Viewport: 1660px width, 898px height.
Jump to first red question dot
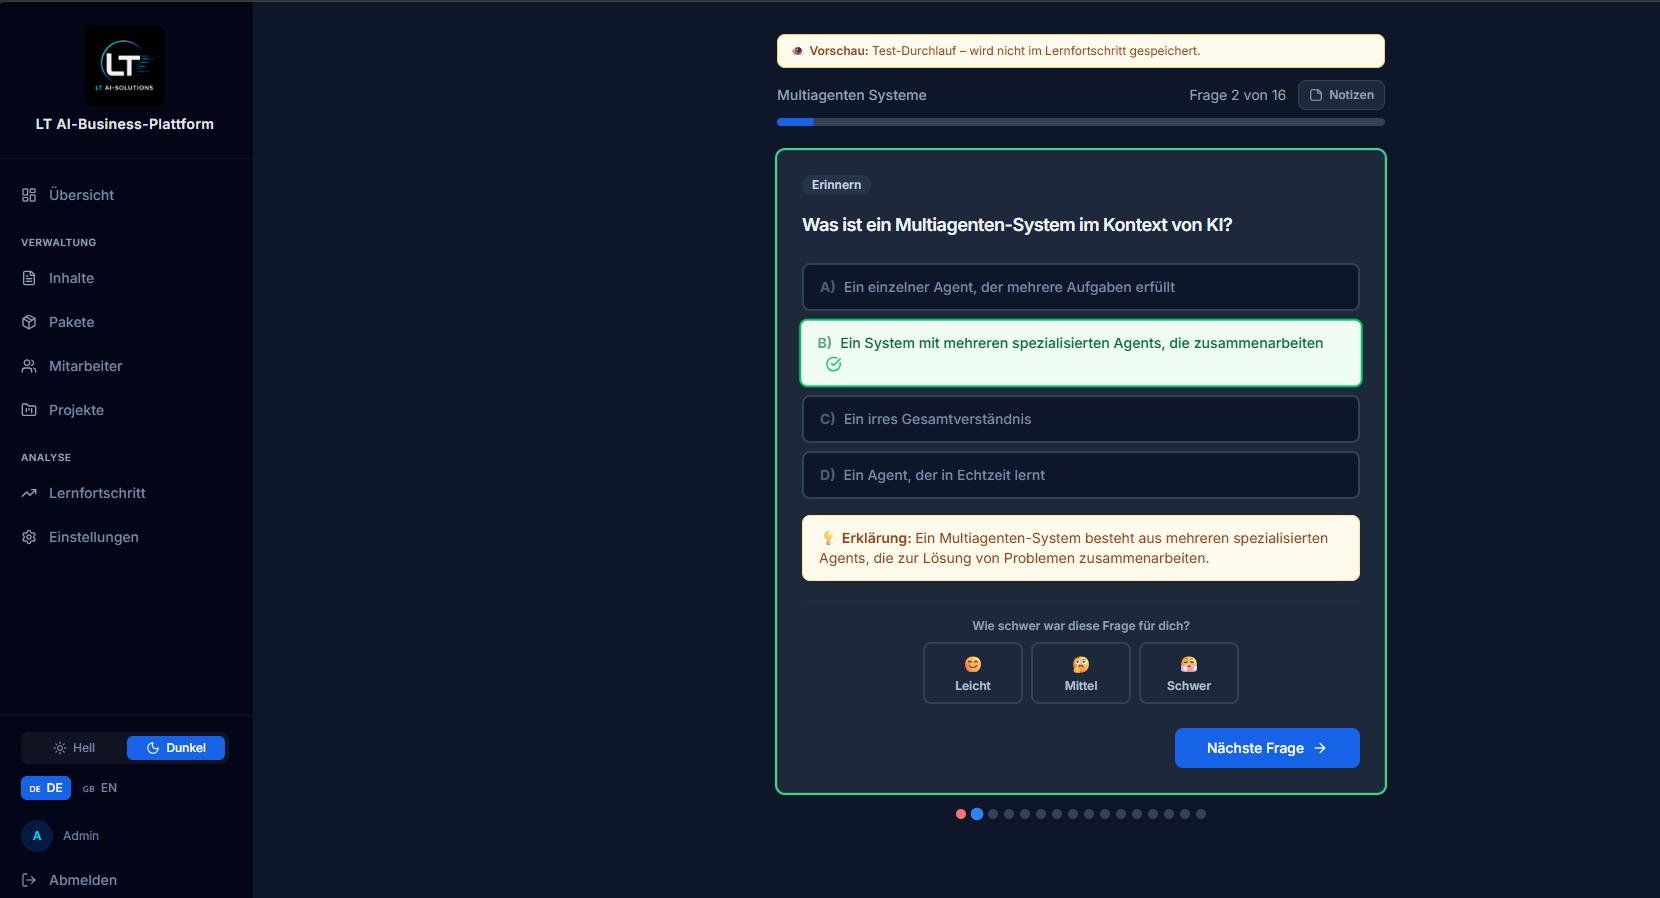pos(961,814)
